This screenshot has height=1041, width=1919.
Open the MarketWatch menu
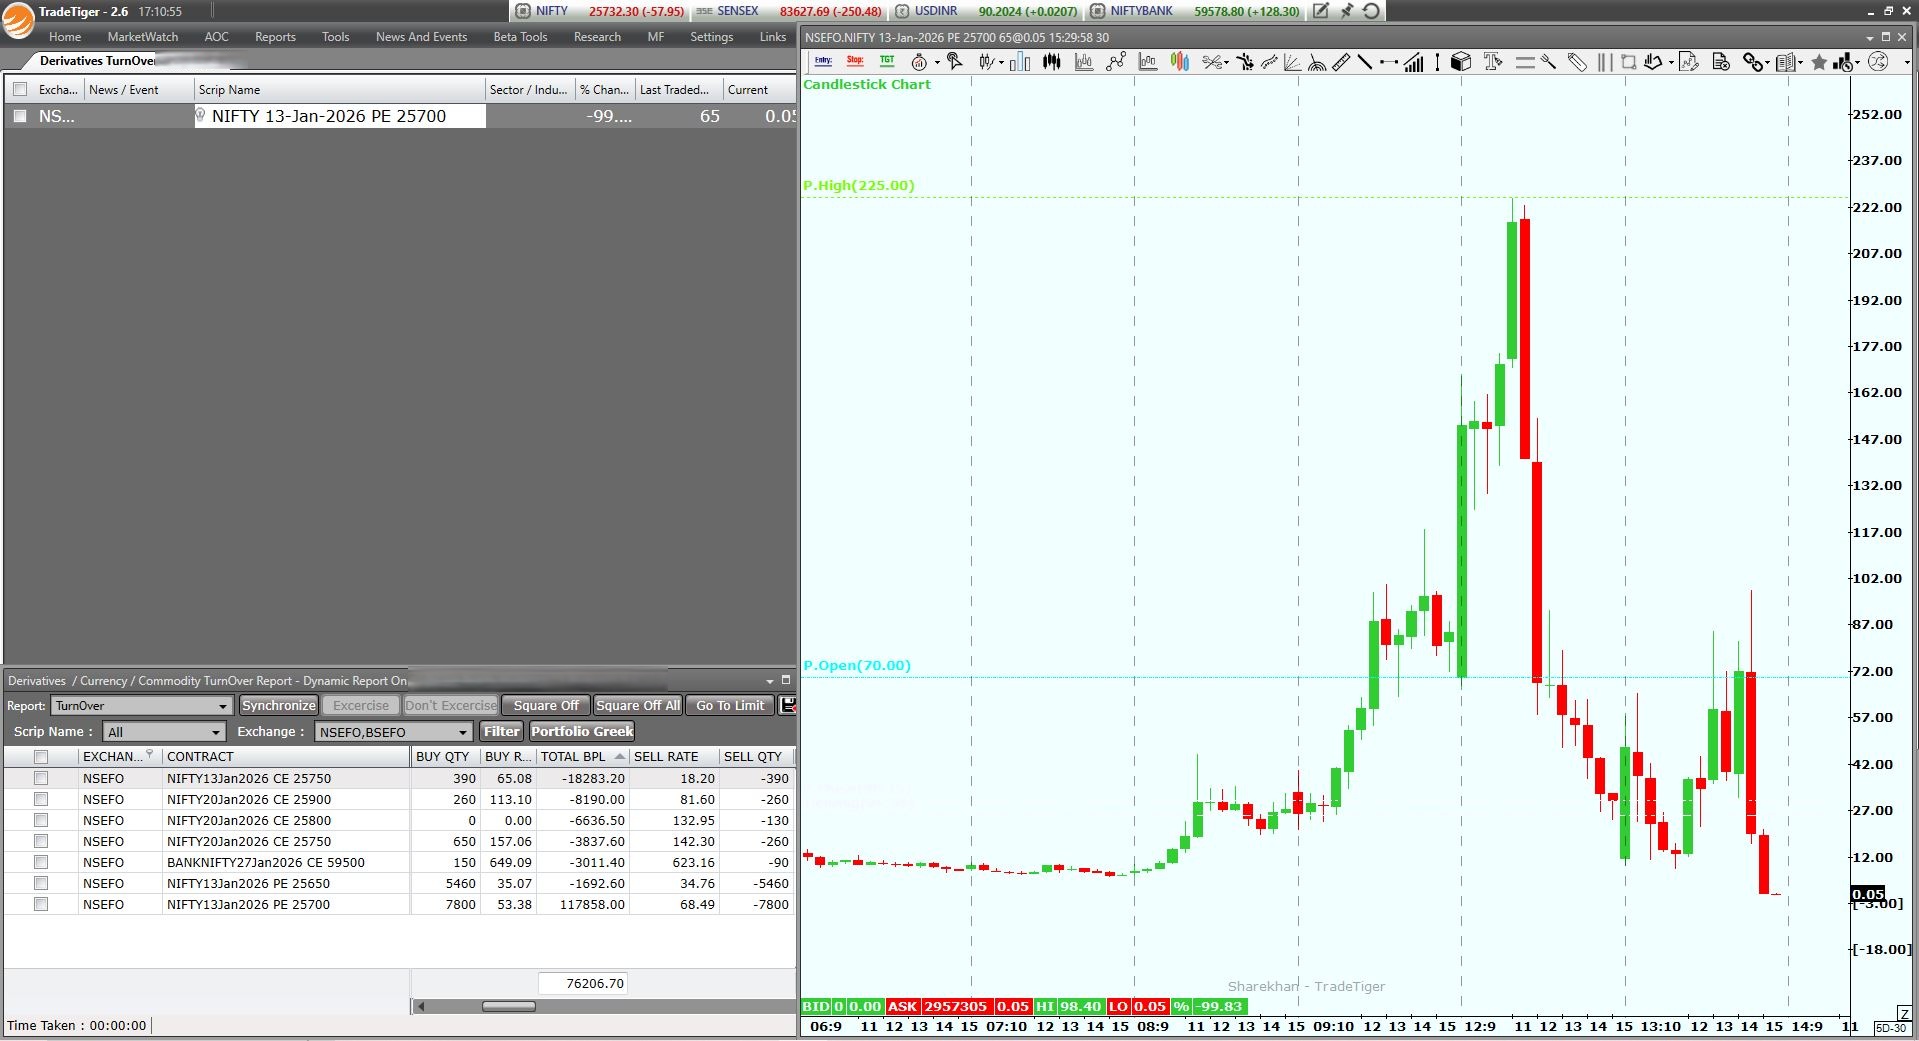[142, 37]
